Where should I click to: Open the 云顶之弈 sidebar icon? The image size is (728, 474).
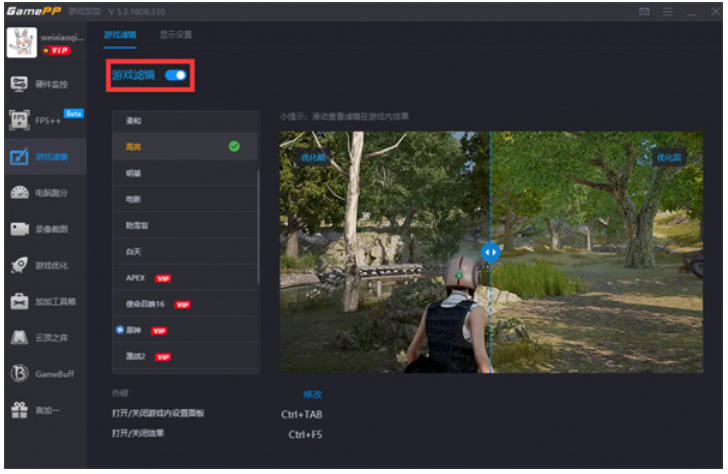point(20,338)
